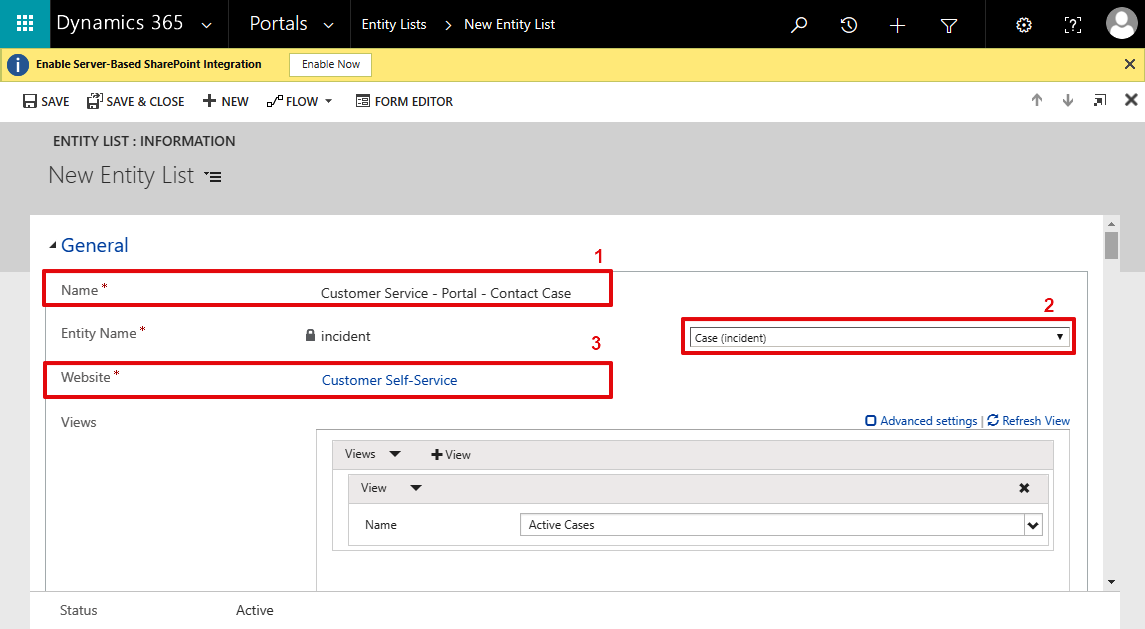The height and width of the screenshot is (629, 1145).
Task: Open the Customer Self-Service website link
Action: [389, 380]
